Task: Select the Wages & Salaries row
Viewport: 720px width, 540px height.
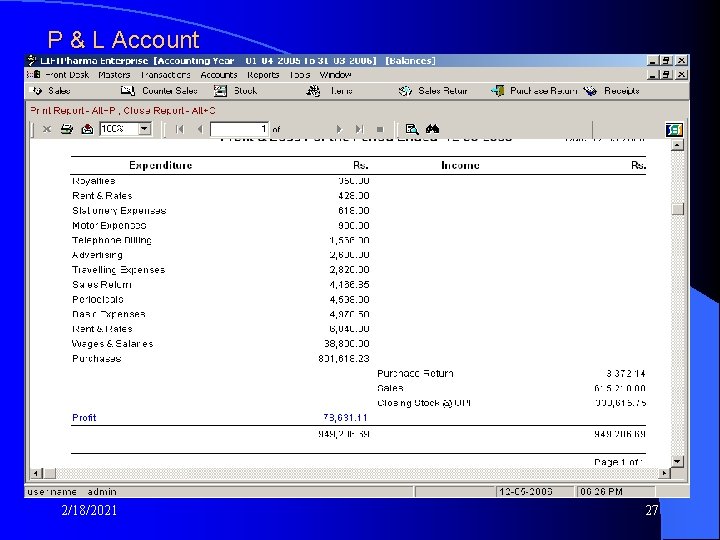Action: pyautogui.click(x=220, y=344)
